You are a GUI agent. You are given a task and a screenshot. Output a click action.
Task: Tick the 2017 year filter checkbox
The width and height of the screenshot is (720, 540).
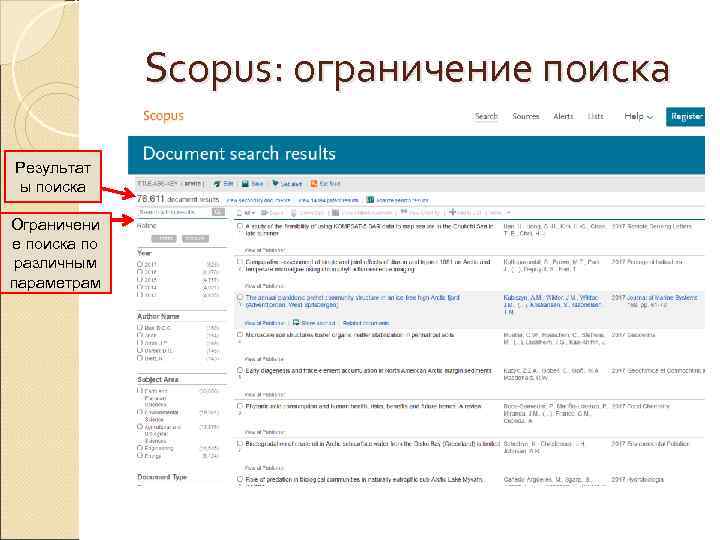140,264
